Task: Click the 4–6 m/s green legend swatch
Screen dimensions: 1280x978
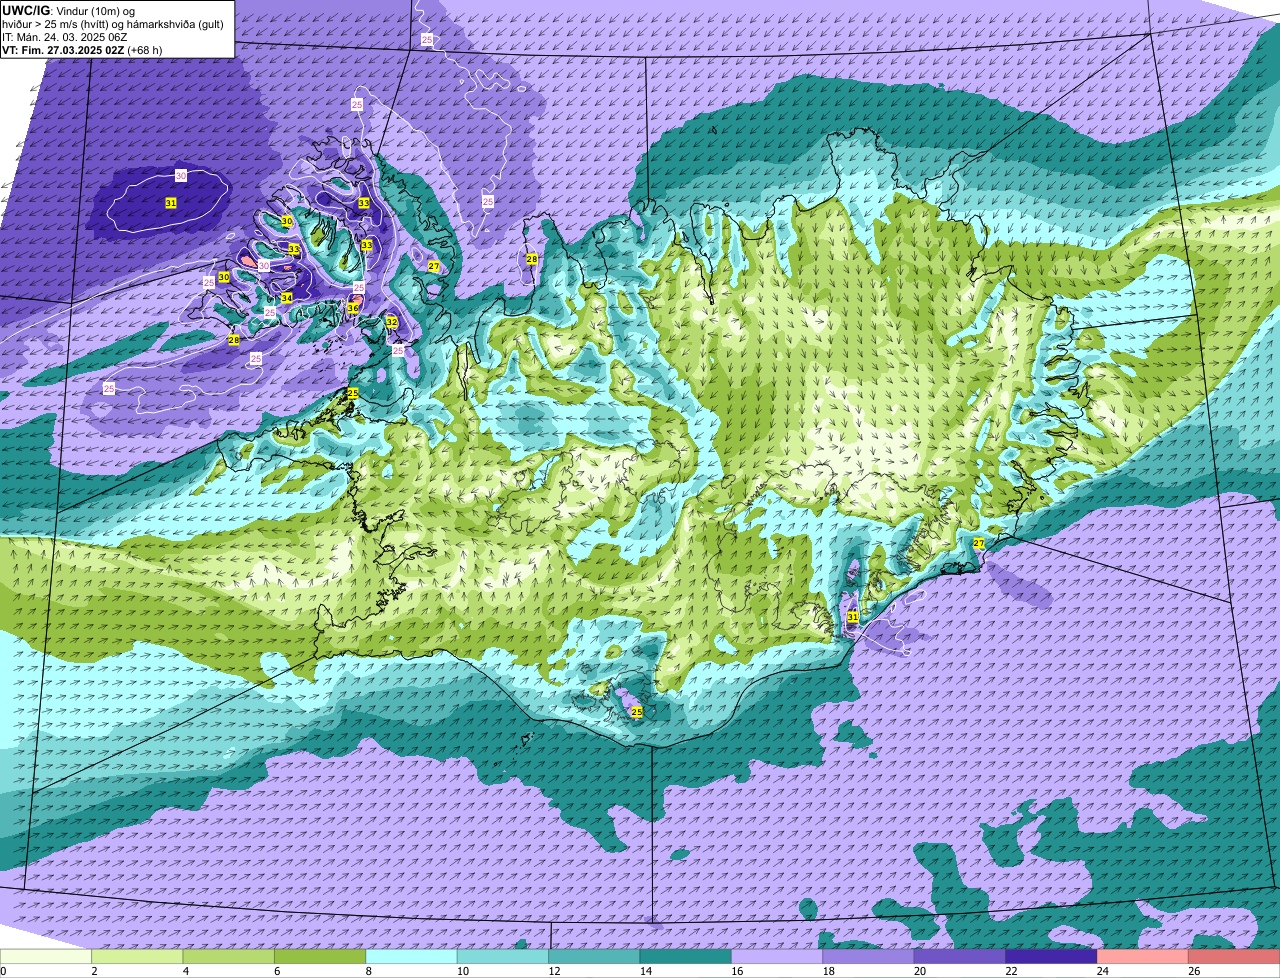Action: coord(228,956)
